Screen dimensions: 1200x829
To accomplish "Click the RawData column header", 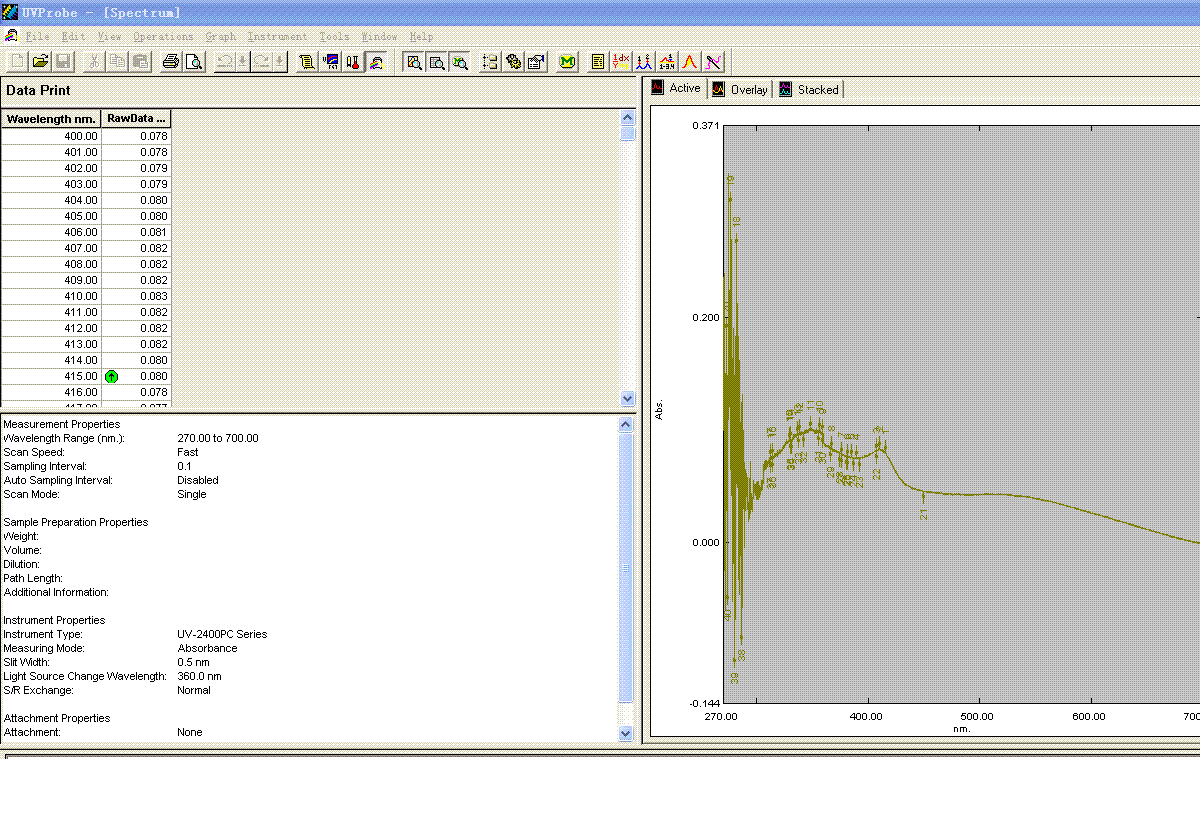I will (x=136, y=119).
